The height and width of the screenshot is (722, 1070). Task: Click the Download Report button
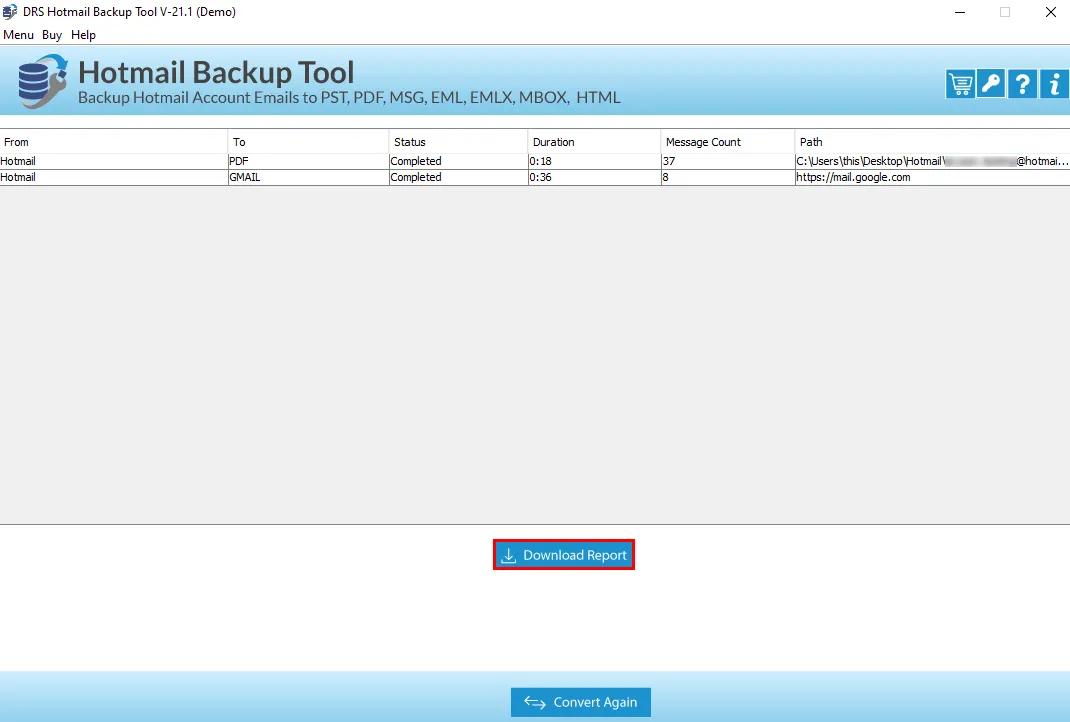(564, 555)
